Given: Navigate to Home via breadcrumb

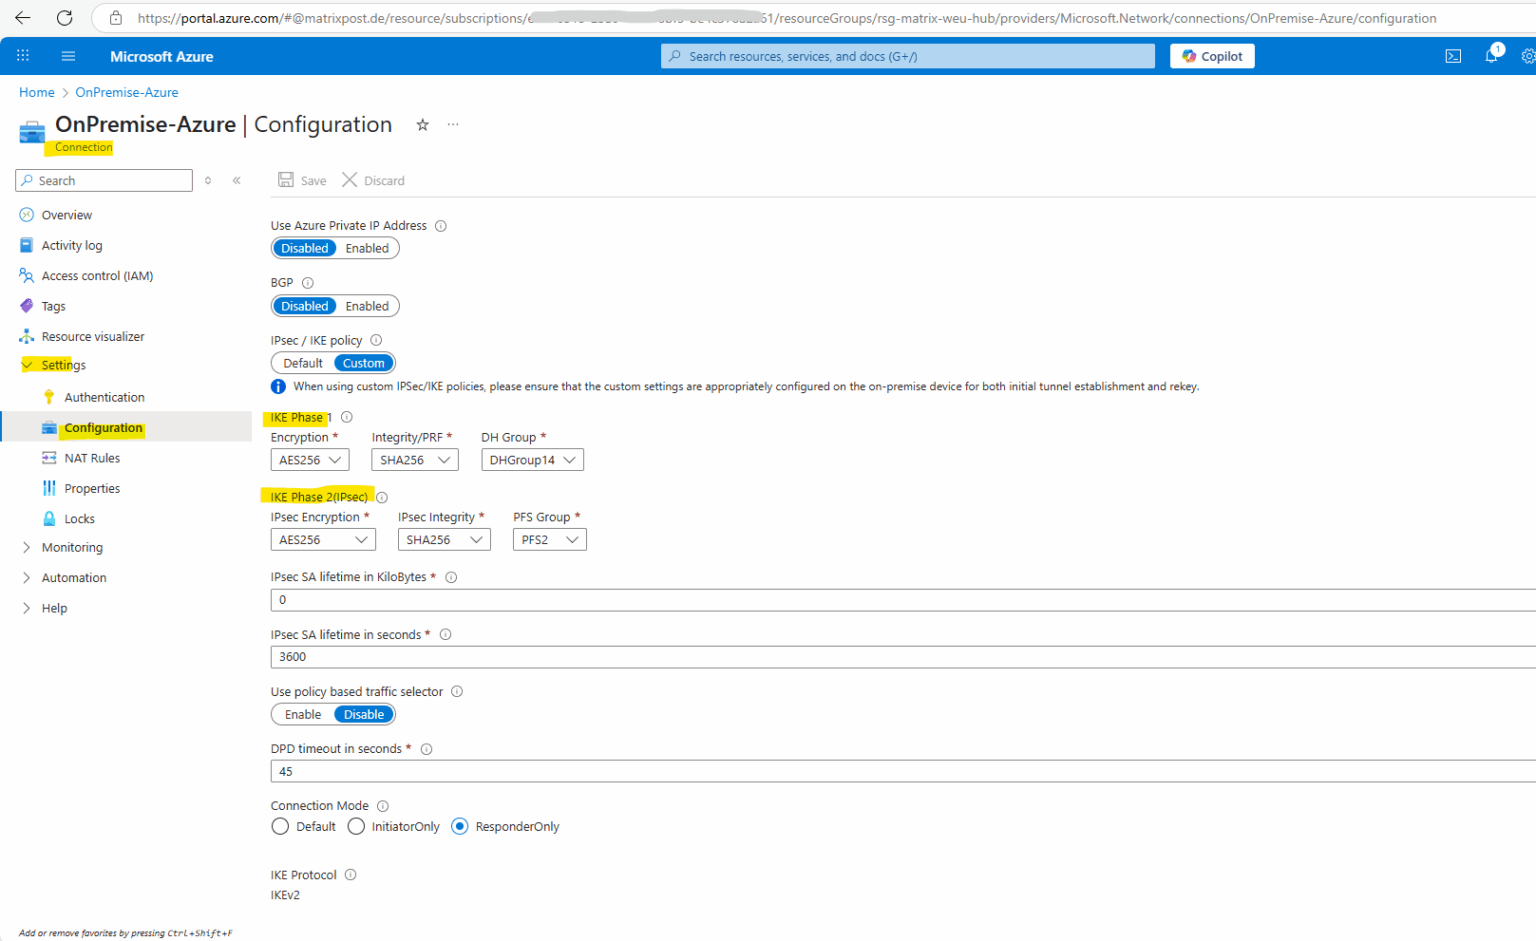Looking at the screenshot, I should tap(37, 92).
